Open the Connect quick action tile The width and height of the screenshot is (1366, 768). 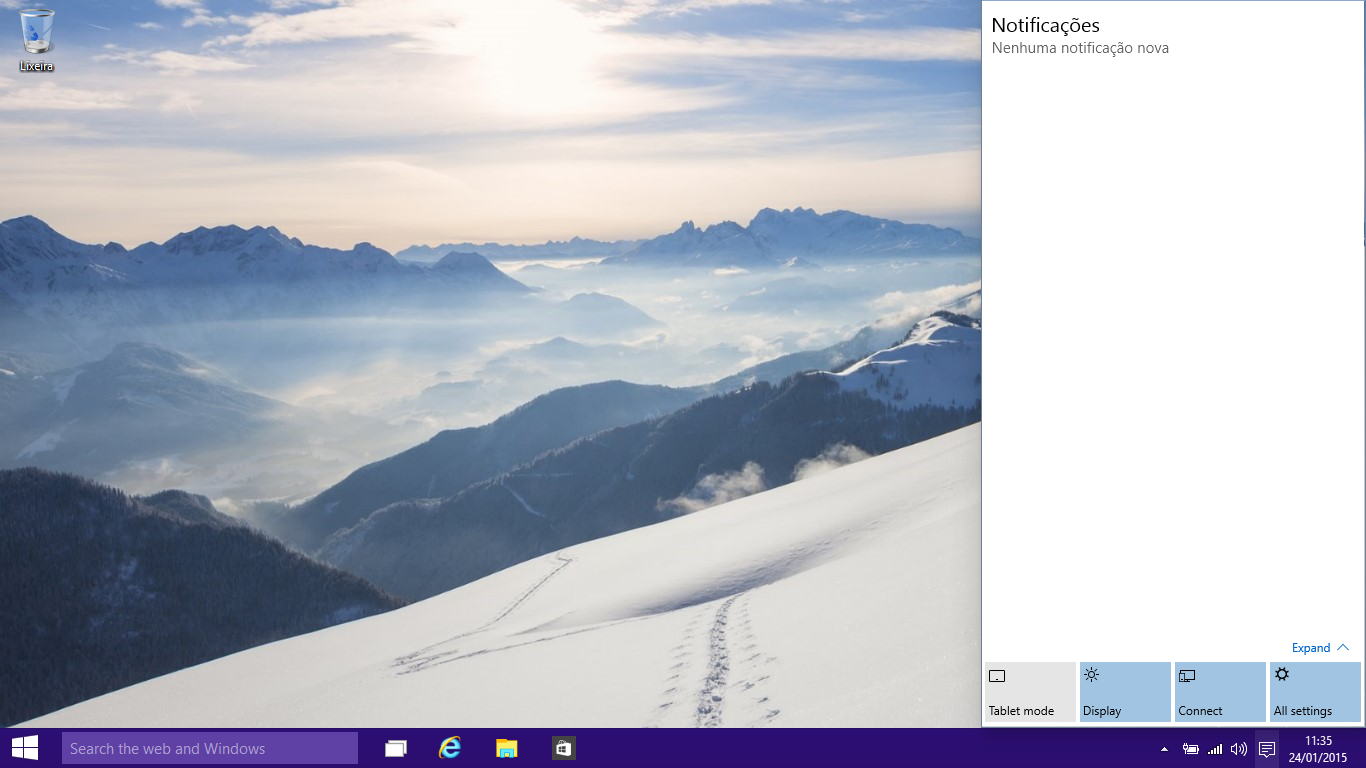(x=1220, y=692)
